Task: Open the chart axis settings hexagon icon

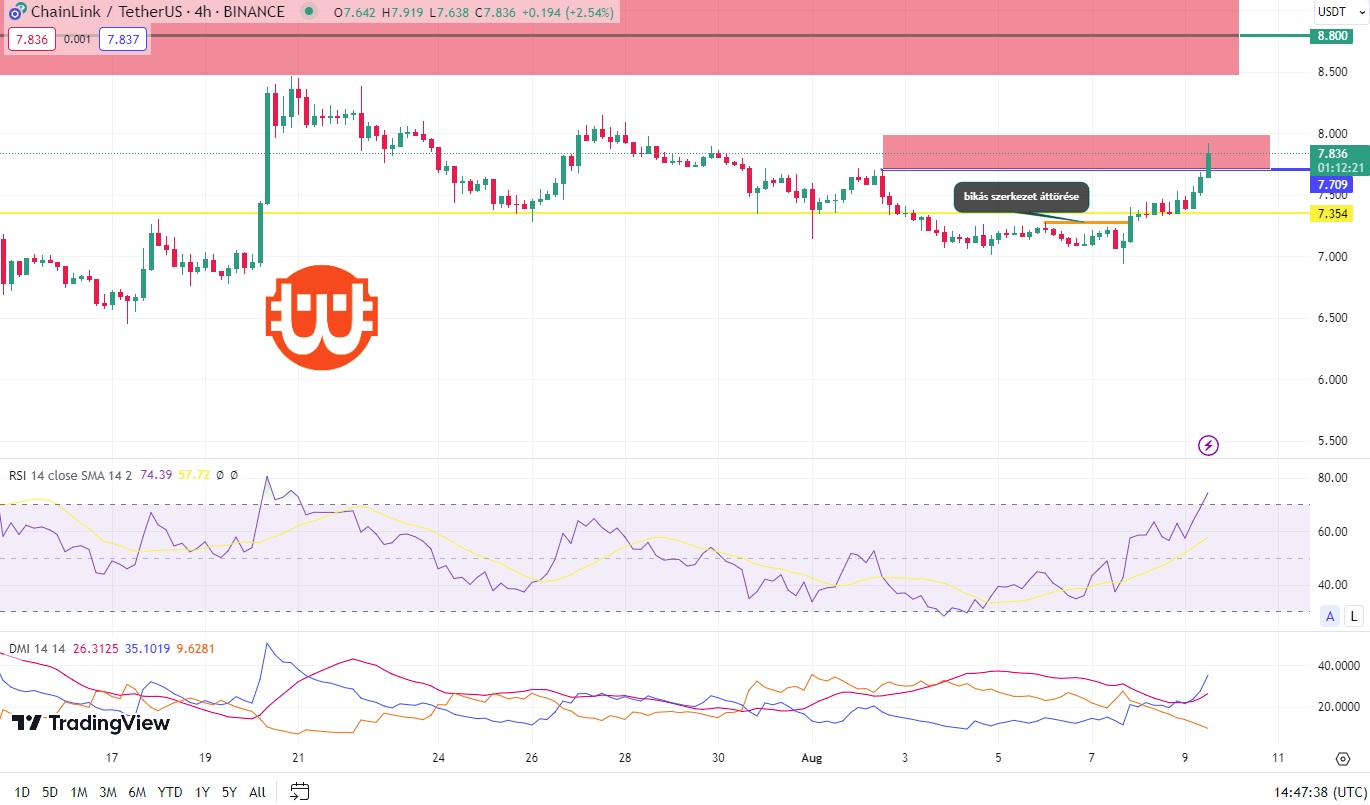Action: tap(1343, 758)
